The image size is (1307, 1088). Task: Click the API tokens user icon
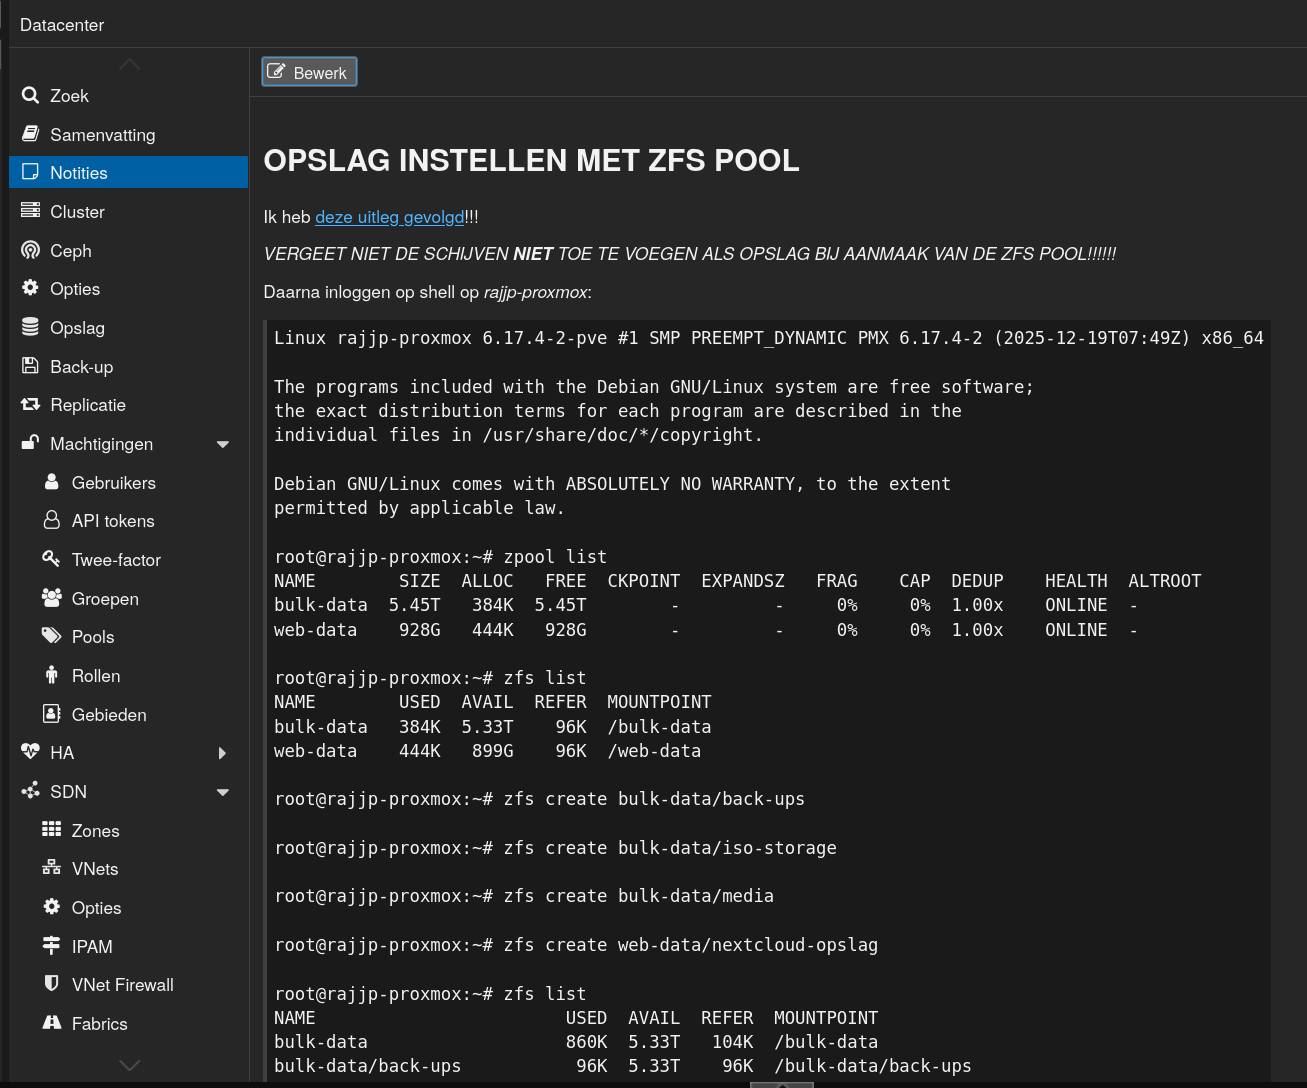[x=51, y=521]
